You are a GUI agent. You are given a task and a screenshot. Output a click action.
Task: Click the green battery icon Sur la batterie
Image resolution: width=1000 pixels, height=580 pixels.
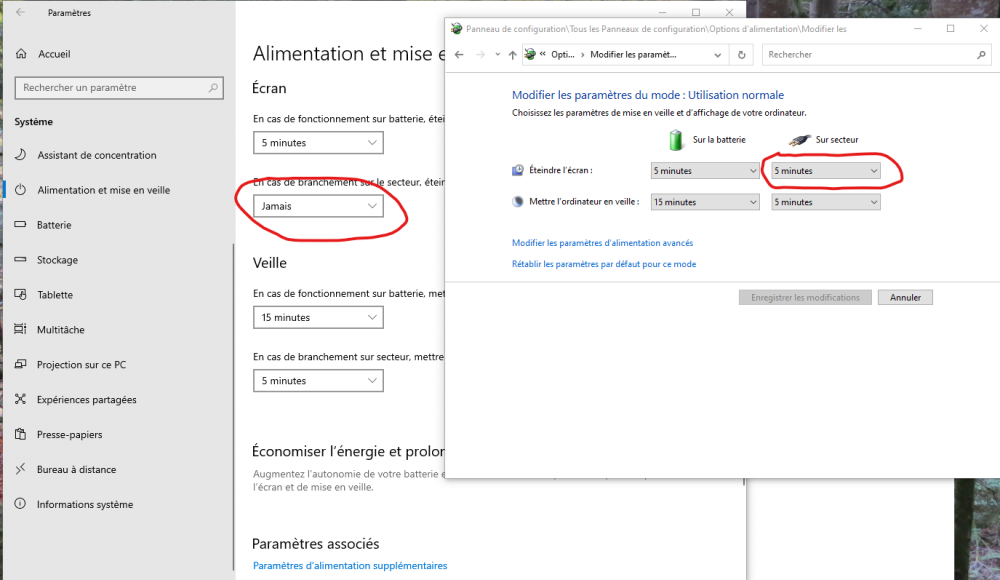click(x=676, y=140)
